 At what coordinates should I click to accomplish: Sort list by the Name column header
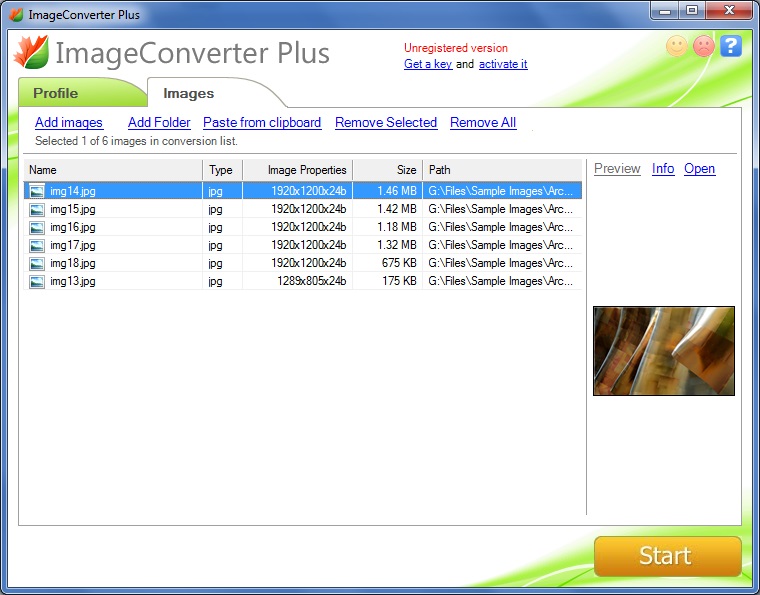tap(113, 170)
